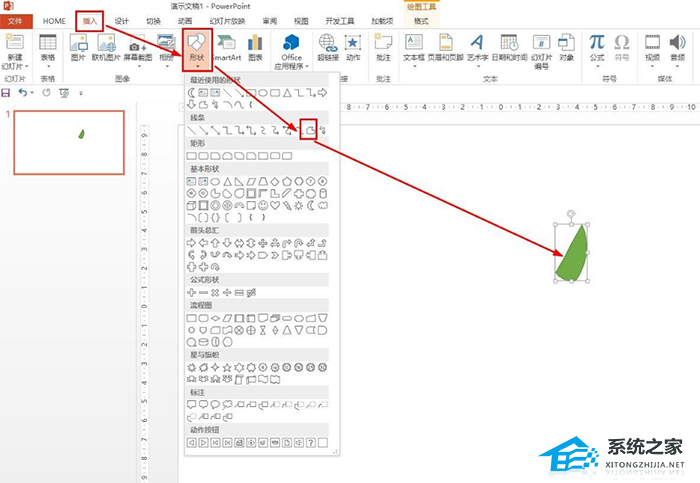Click the rotation handle above green shape

tap(571, 214)
